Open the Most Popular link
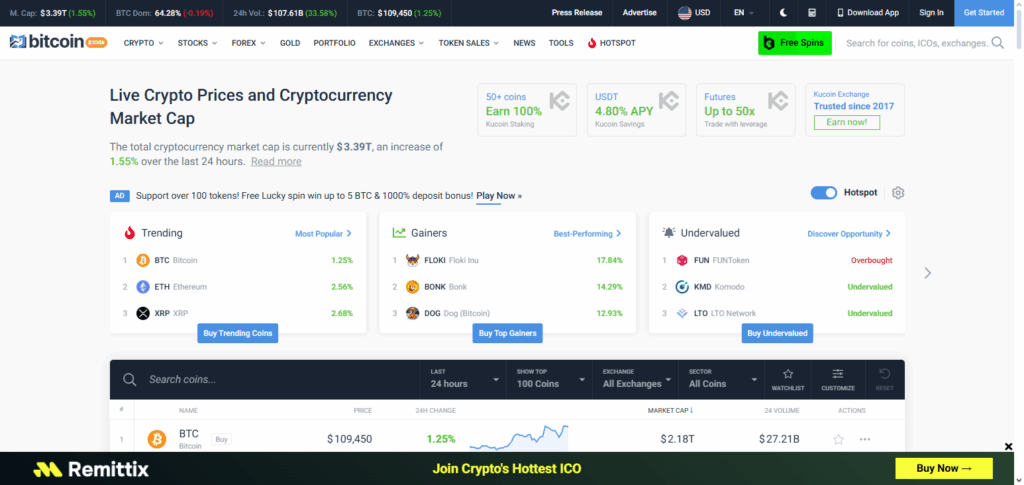 323,234
